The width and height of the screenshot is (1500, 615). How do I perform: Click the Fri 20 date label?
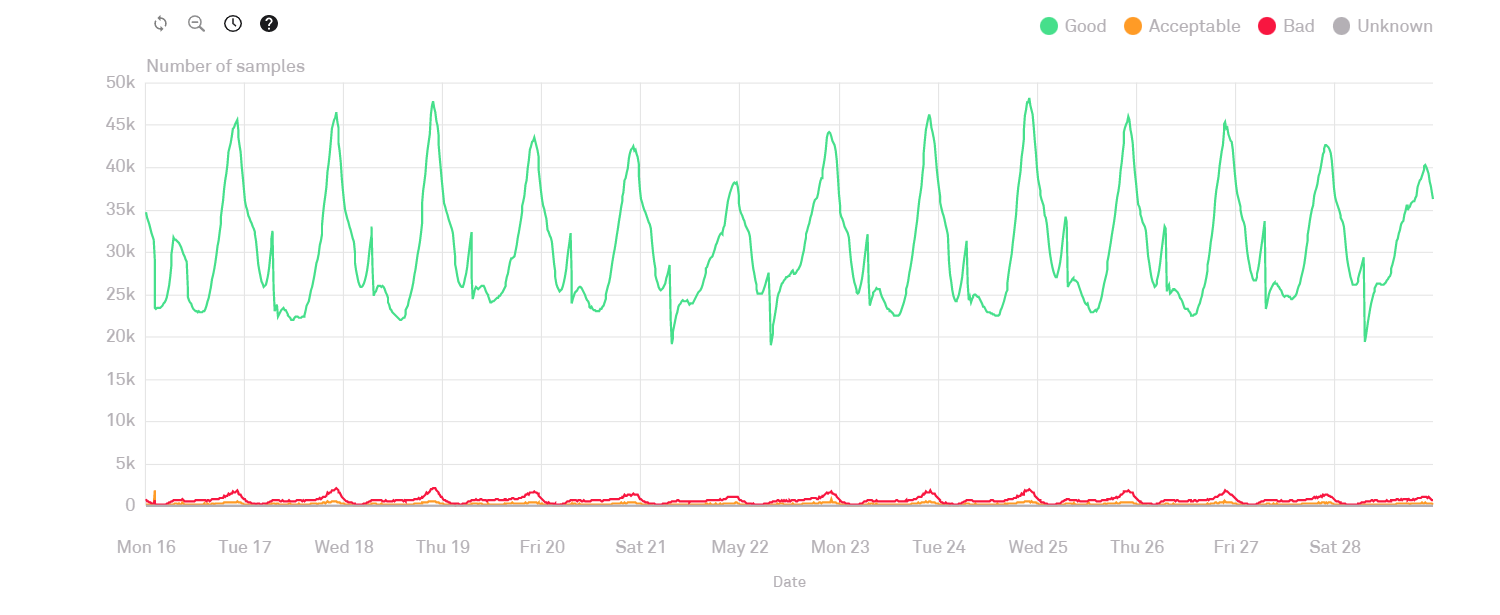pos(542,547)
